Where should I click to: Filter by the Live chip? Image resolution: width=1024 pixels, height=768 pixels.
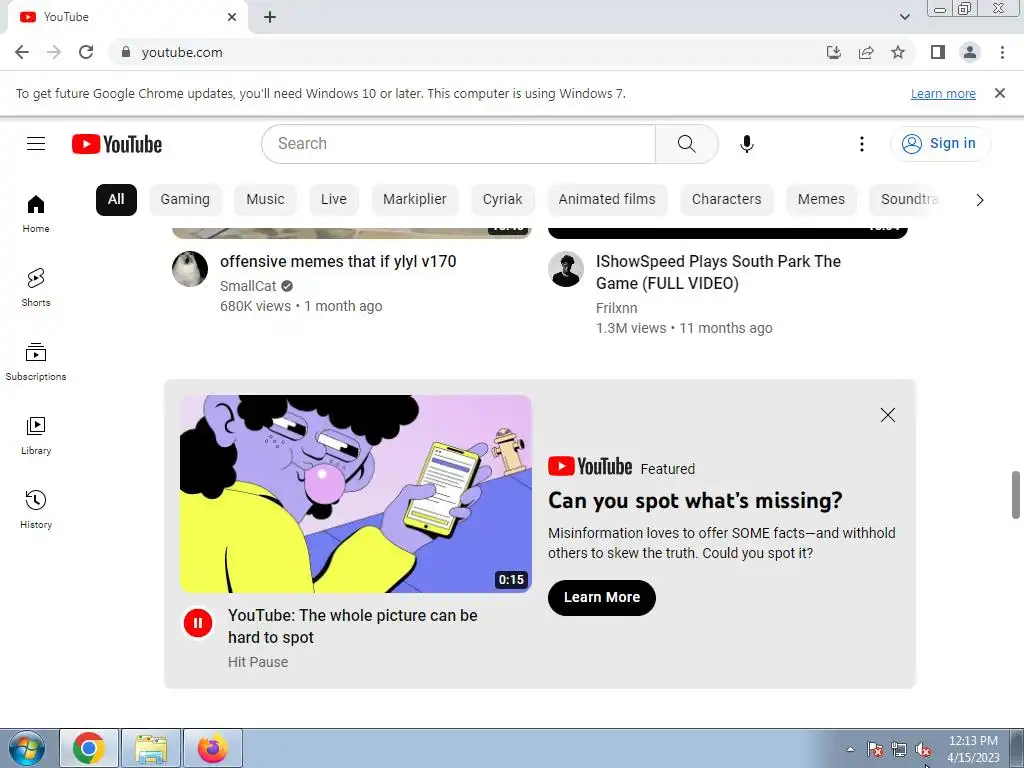[334, 199]
